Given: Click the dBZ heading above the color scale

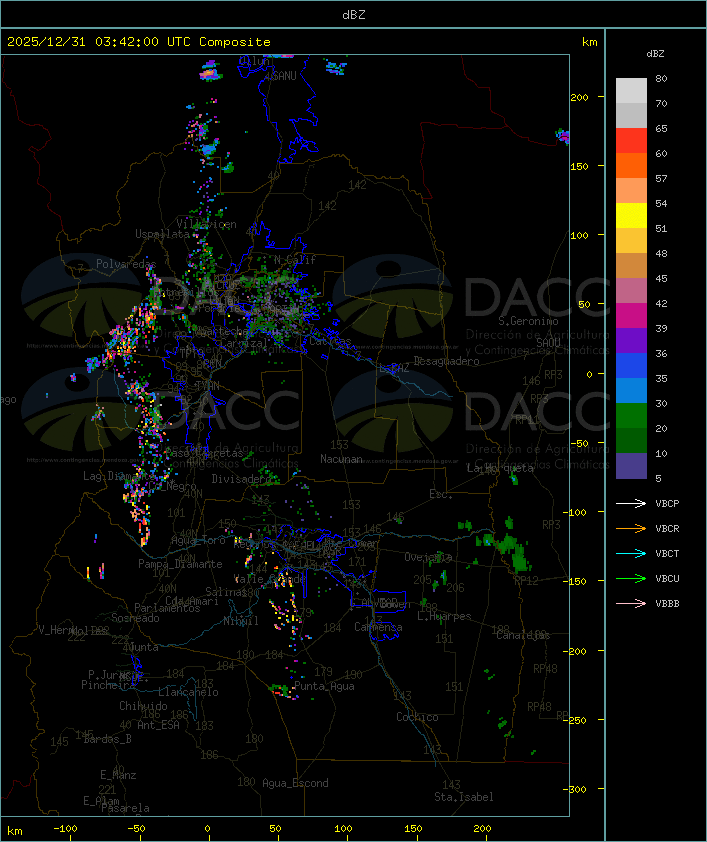Looking at the screenshot, I should (655, 54).
